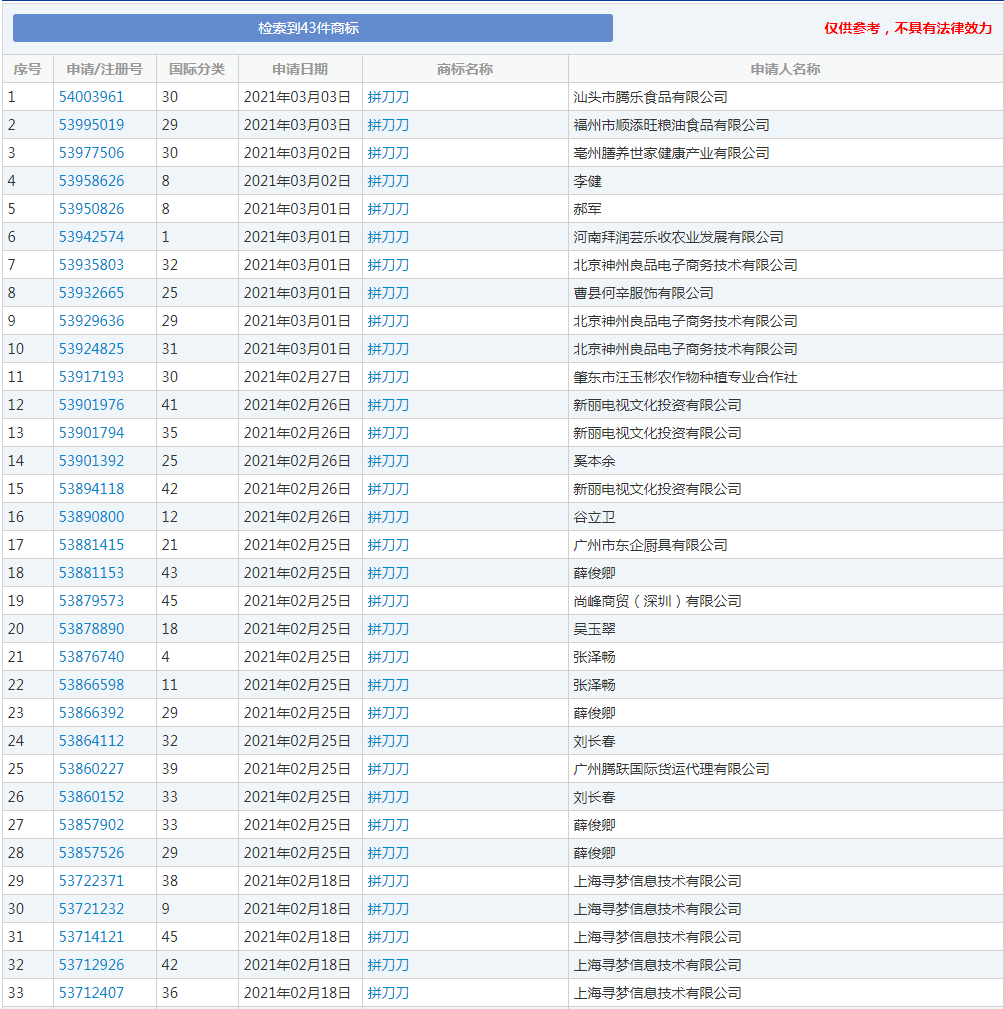The width and height of the screenshot is (1004, 1009).
Task: Click 拼刀刀 trademark name in row 33
Action: click(x=388, y=993)
